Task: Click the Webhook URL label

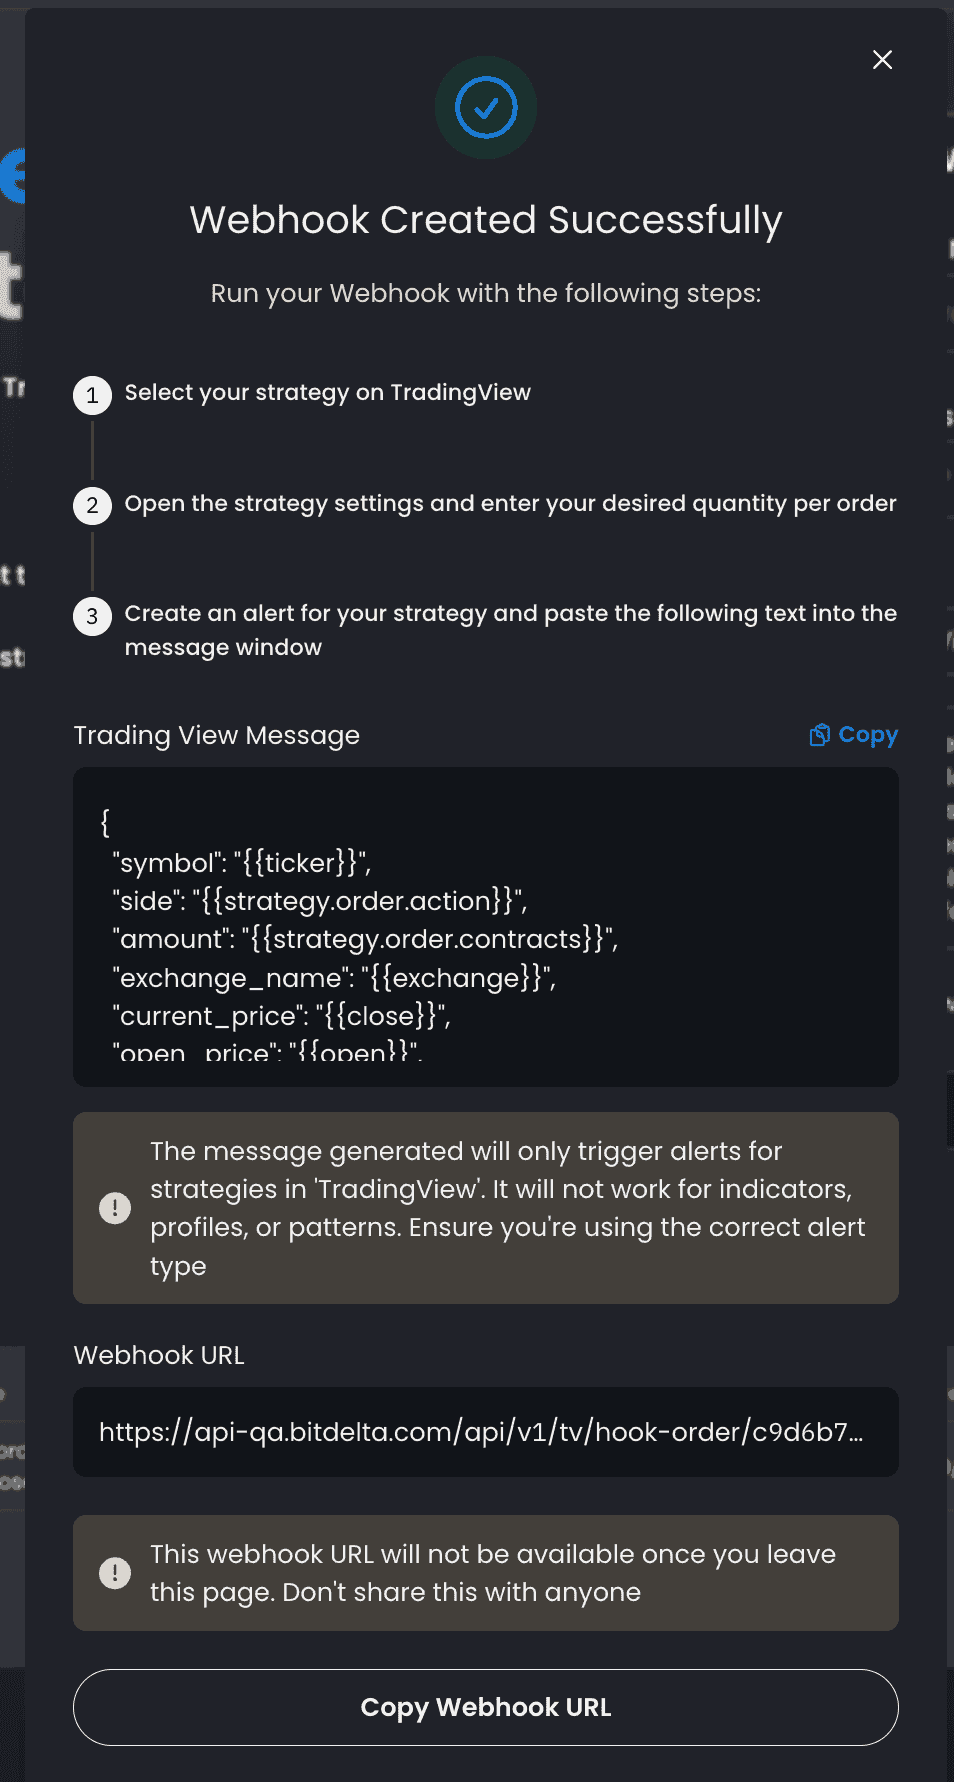Action: coord(159,1355)
